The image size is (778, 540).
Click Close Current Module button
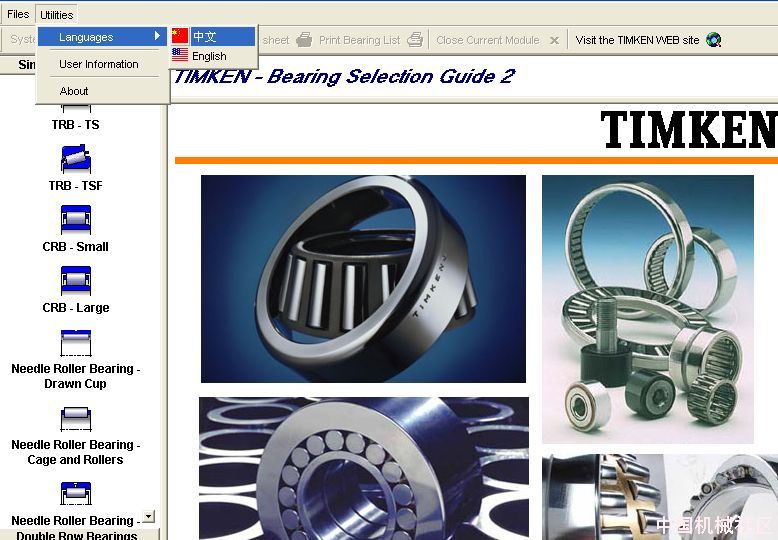(488, 40)
